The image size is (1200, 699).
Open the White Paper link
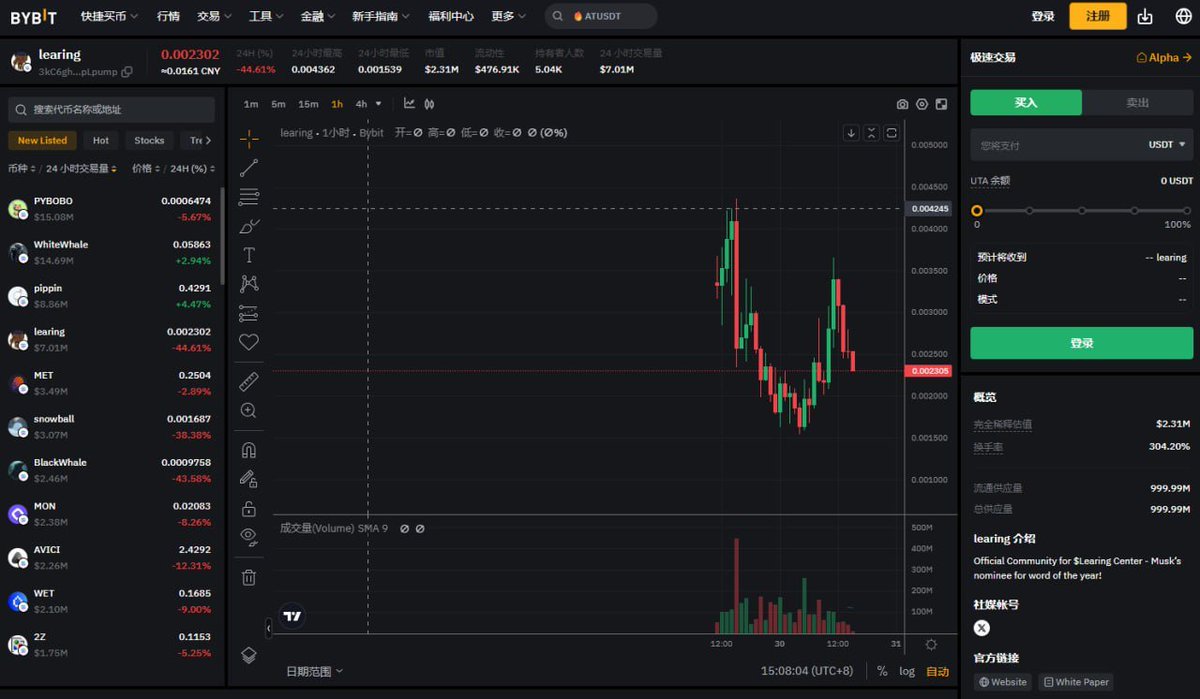pyautogui.click(x=1075, y=682)
